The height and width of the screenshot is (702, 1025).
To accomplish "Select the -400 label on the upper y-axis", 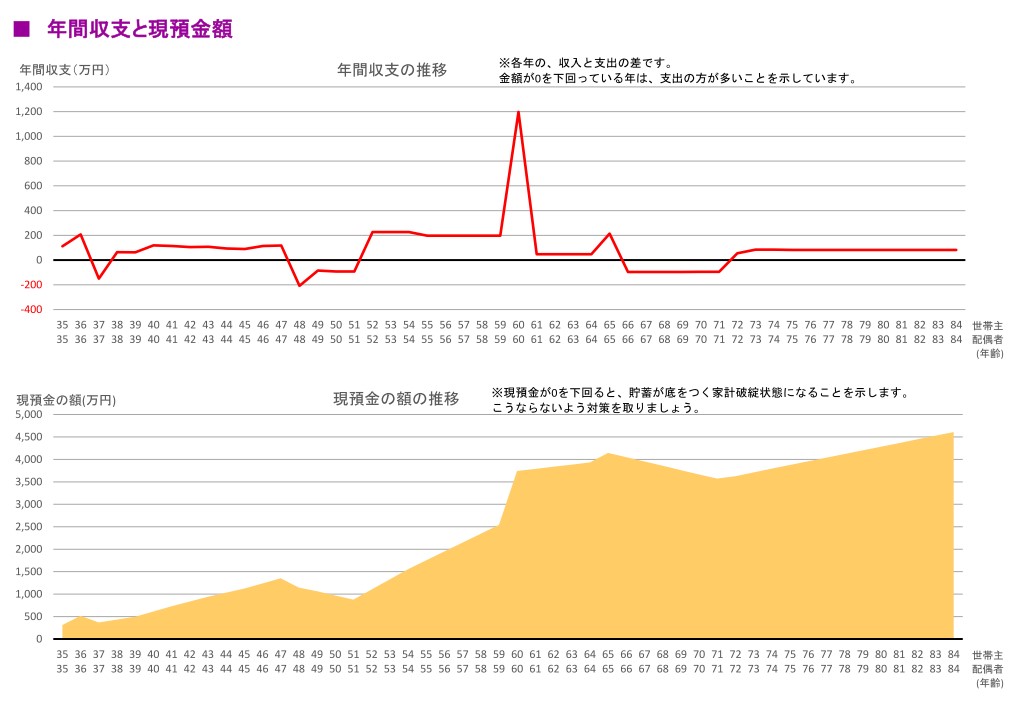I will click(30, 310).
